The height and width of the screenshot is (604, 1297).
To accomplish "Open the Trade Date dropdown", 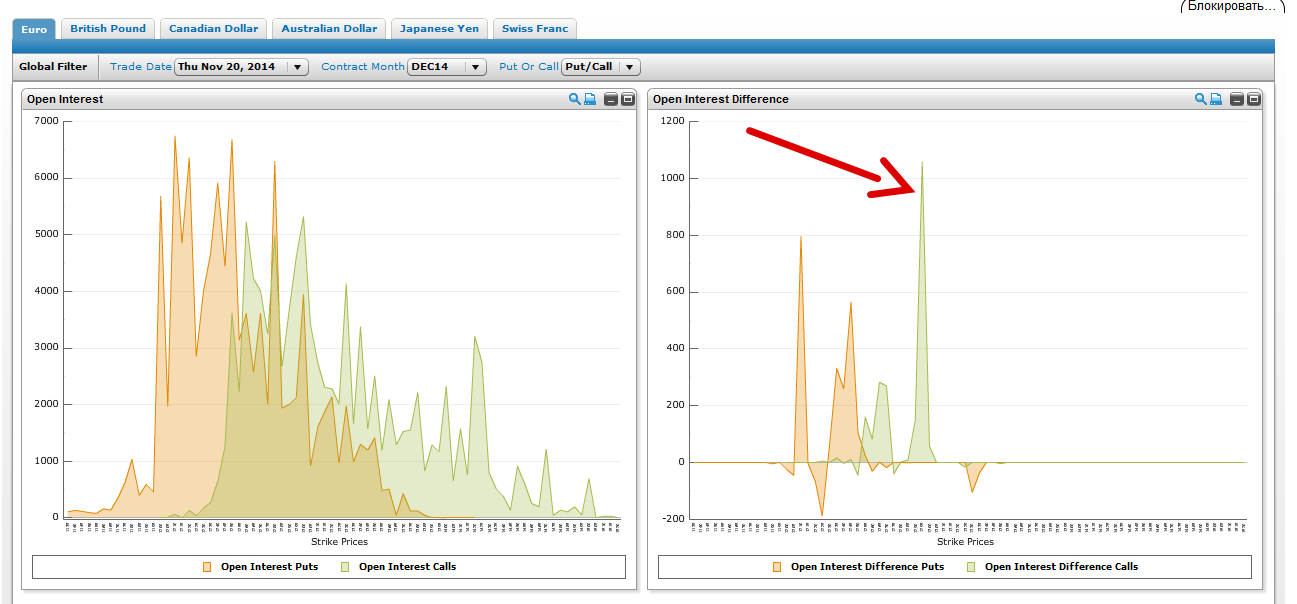I will coord(241,67).
